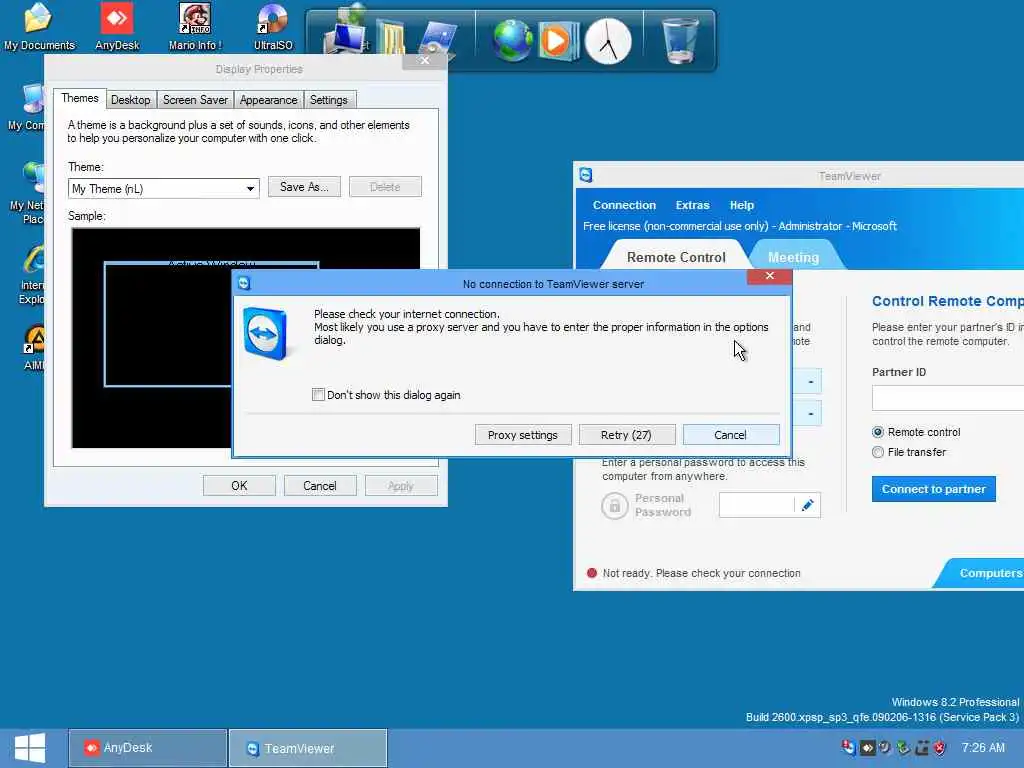Open the Theme dropdown list

(163, 188)
